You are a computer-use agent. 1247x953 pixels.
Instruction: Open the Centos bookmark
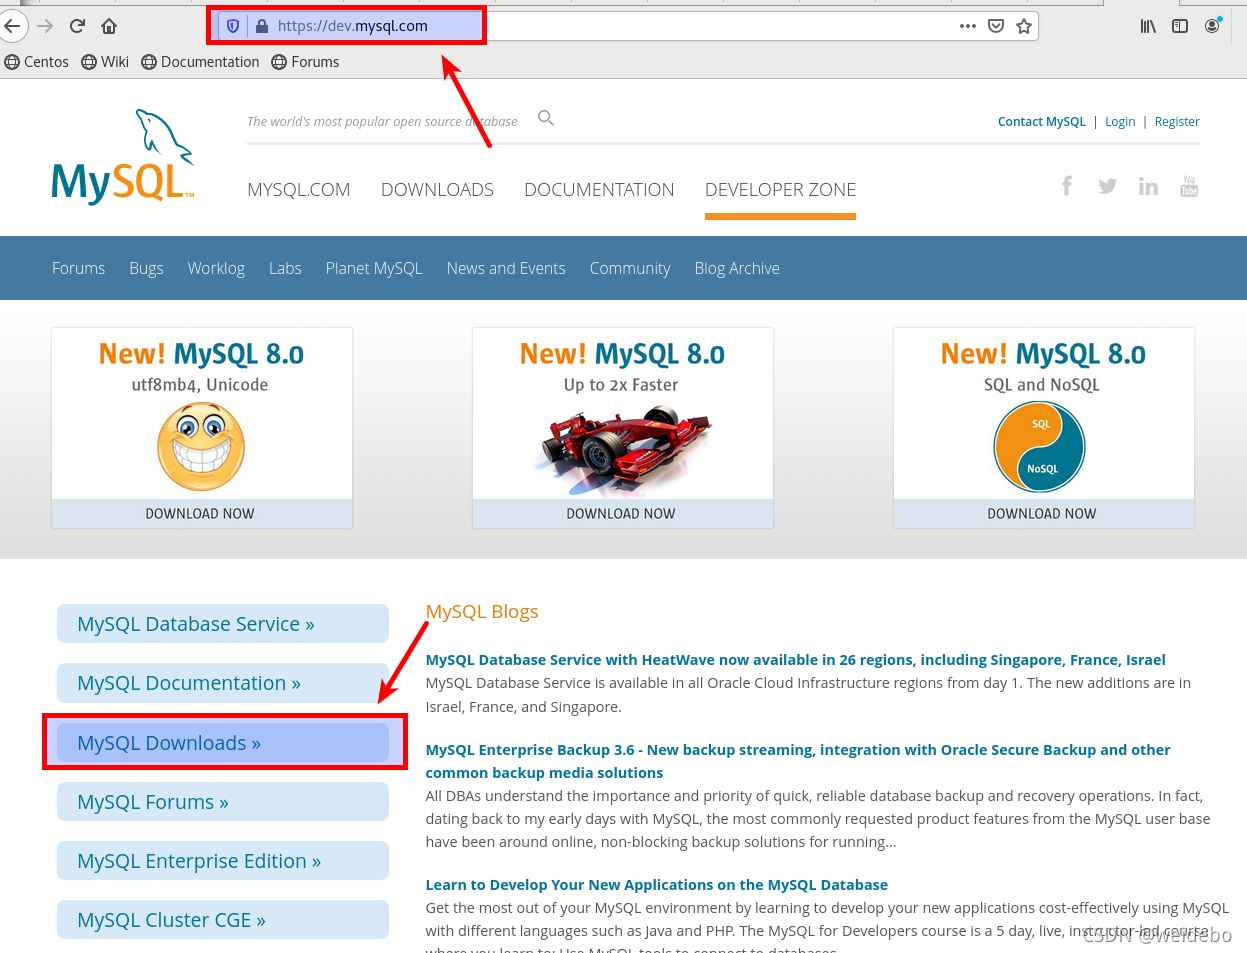(x=37, y=62)
